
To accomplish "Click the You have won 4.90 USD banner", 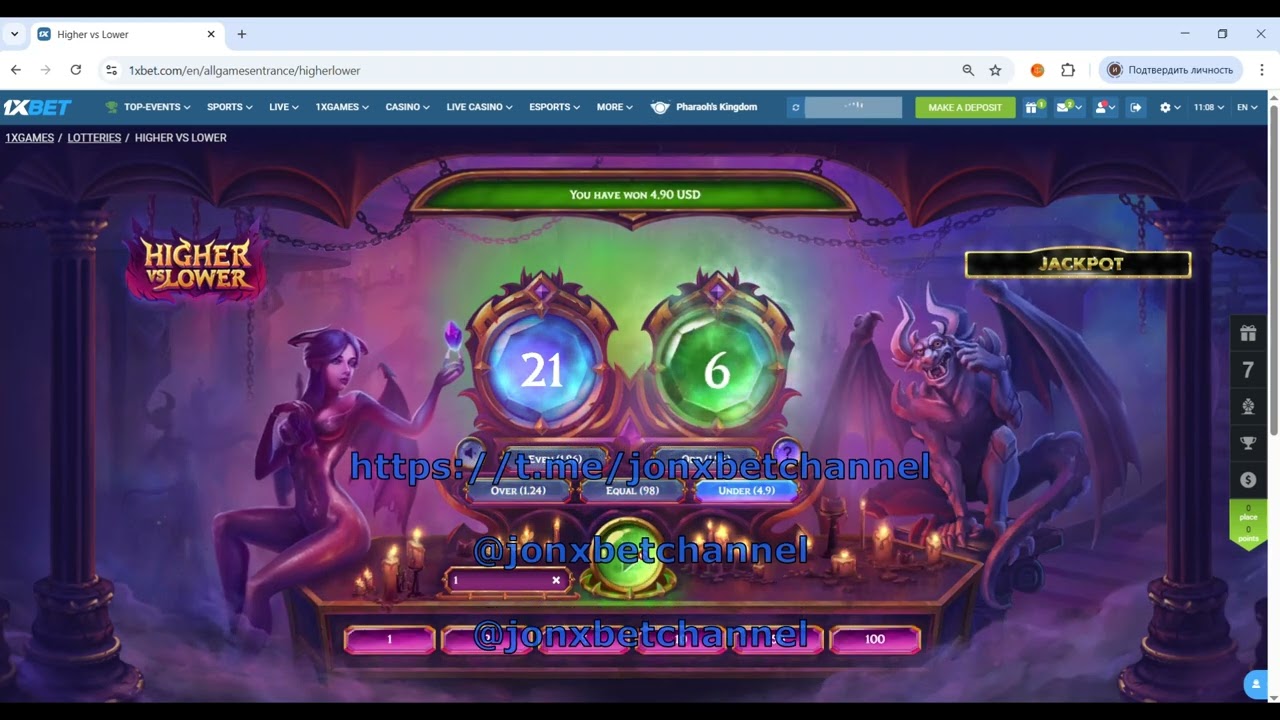I will tap(634, 195).
